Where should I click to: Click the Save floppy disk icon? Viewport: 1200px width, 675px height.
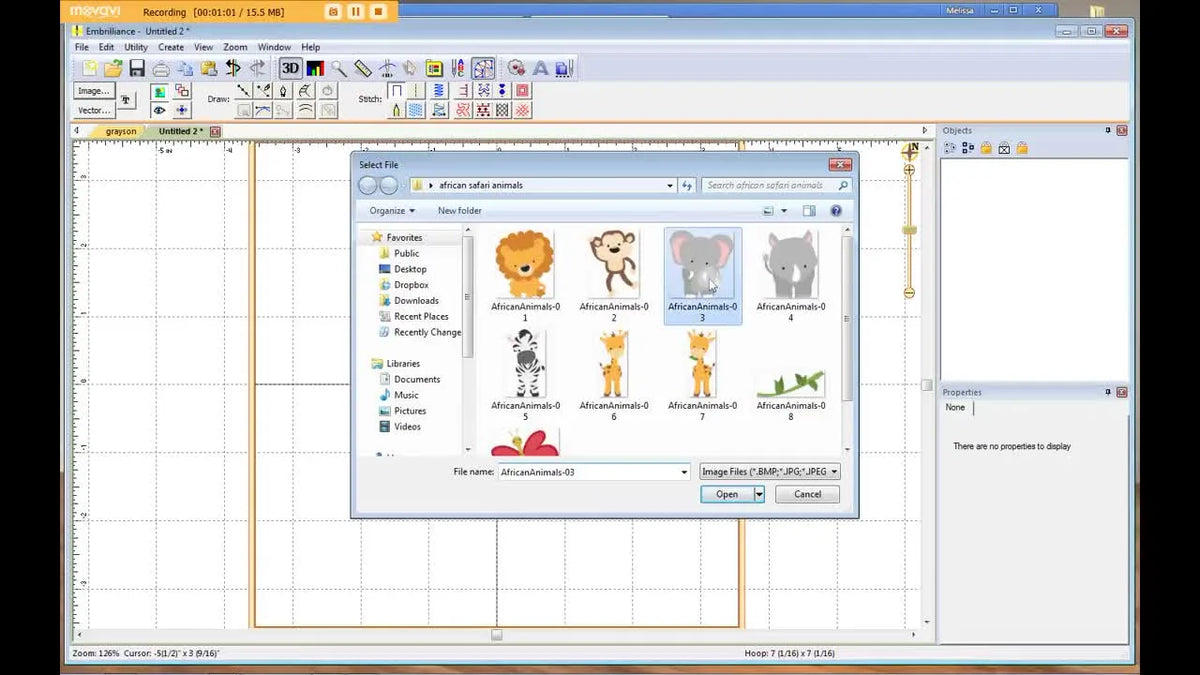[x=137, y=68]
